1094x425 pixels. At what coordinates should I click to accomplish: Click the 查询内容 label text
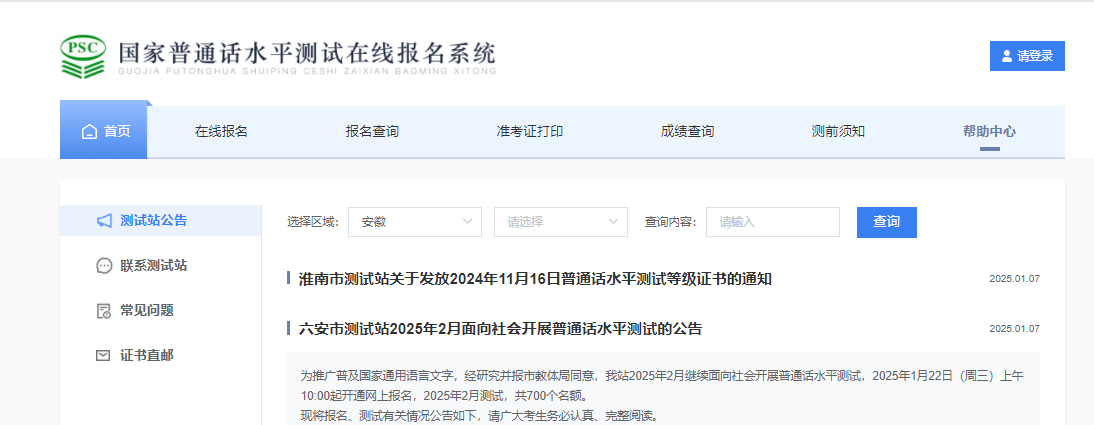click(x=670, y=223)
